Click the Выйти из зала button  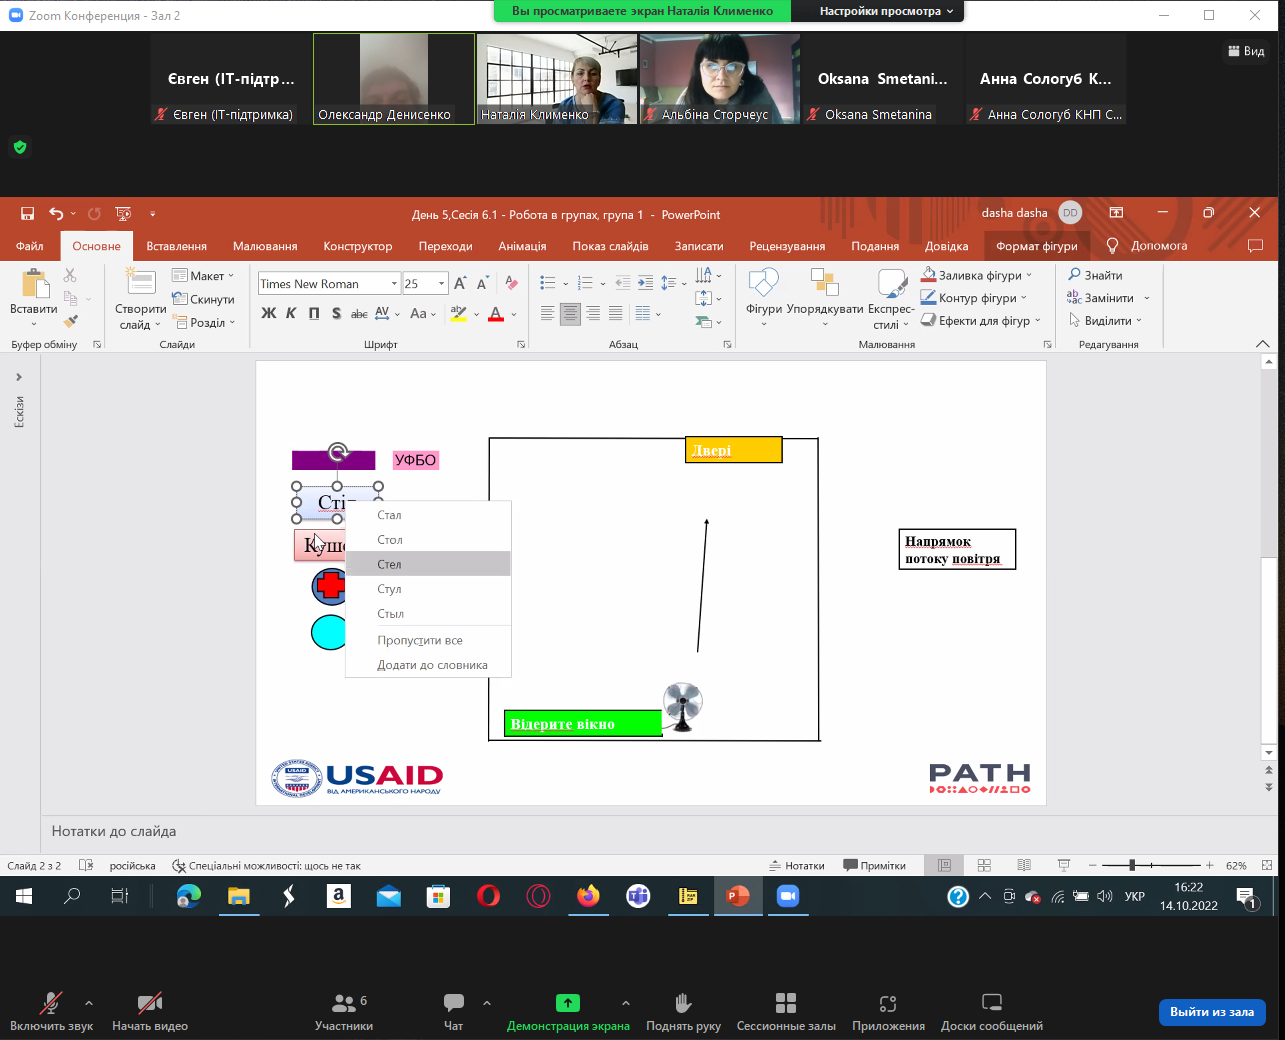coord(1211,1012)
